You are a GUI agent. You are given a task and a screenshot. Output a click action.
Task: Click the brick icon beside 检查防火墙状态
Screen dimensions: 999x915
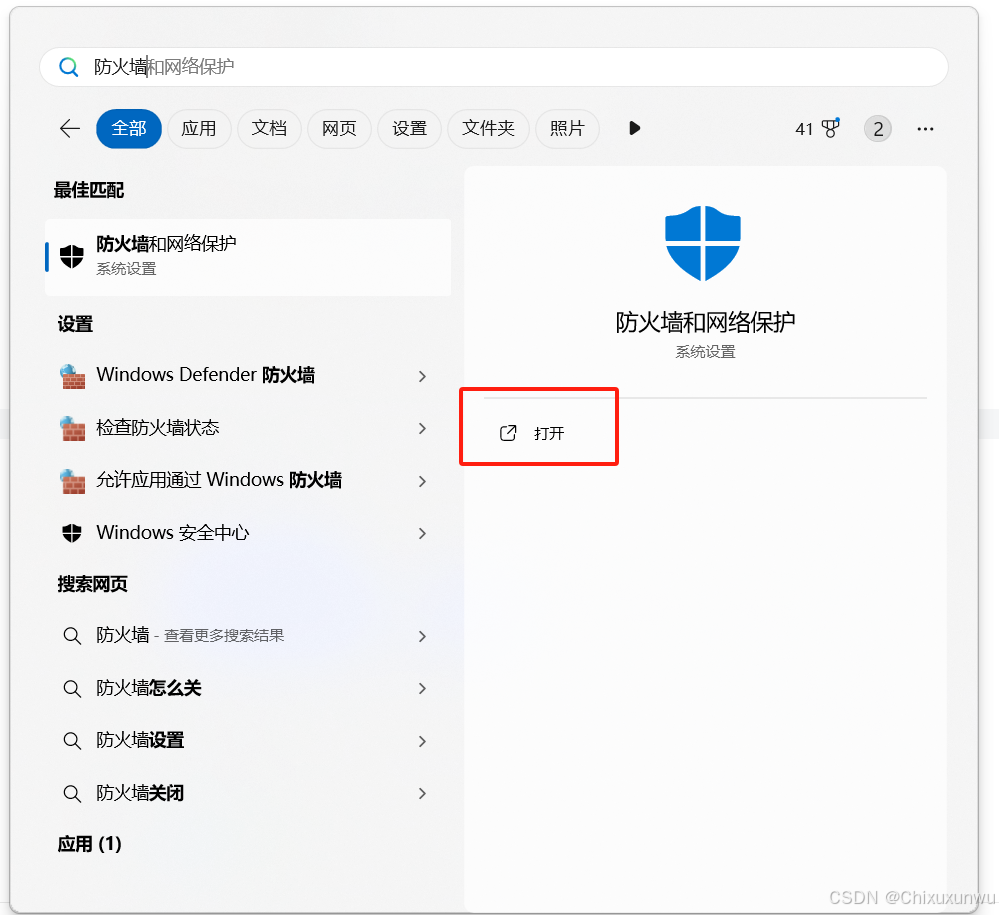73,429
